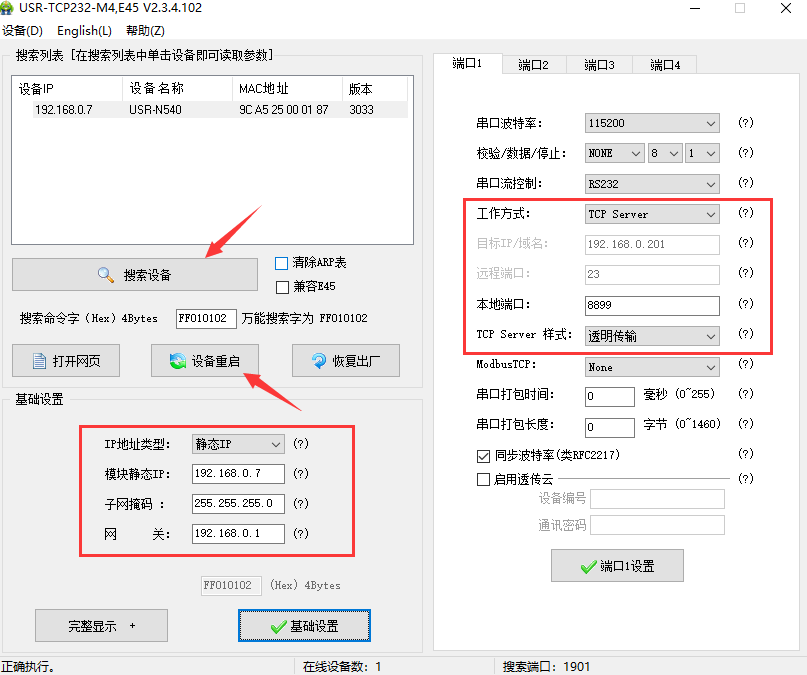Enable the 启用透传云 checkbox
This screenshot has width=807, height=675.
coord(484,479)
